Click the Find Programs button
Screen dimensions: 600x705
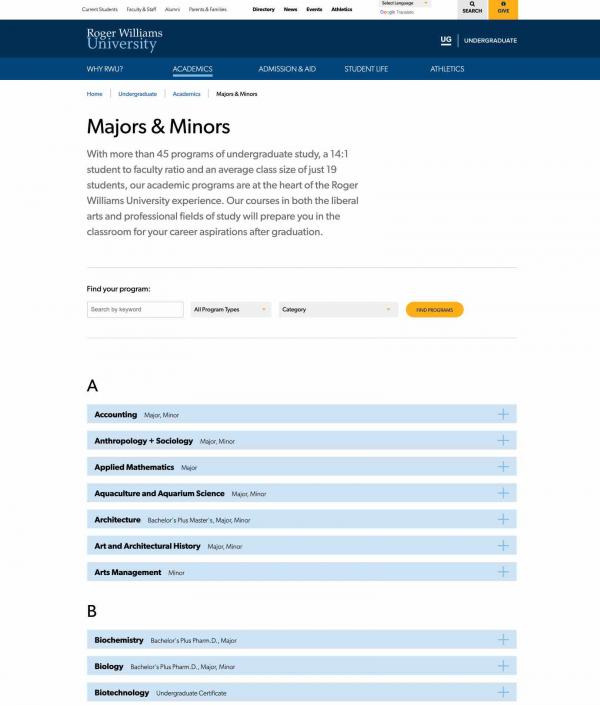[x=434, y=310]
